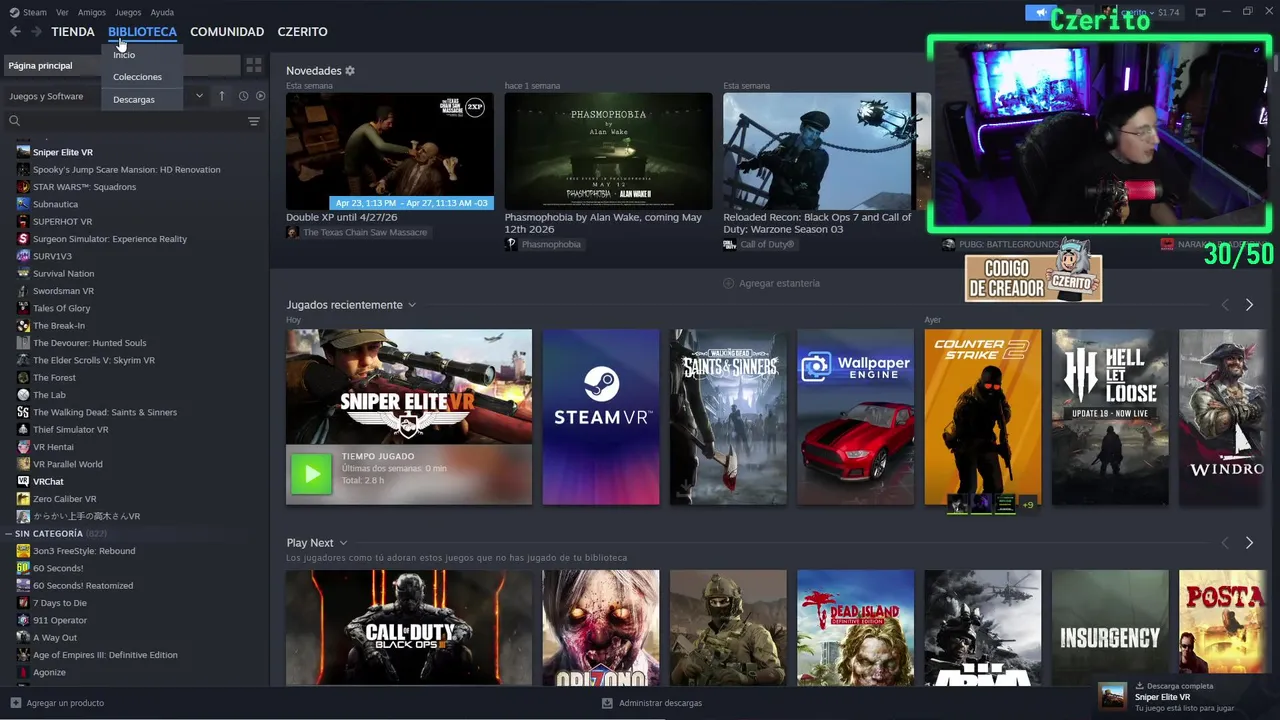Click the 60 Seconds! game icon

tap(24, 568)
